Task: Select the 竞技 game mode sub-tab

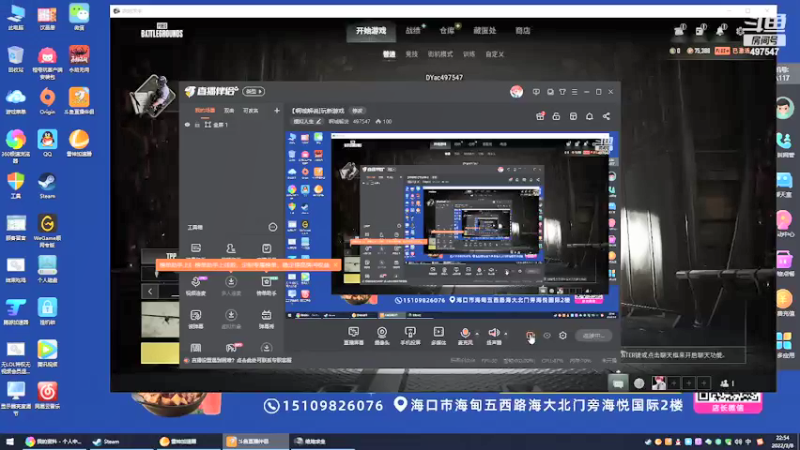Action: click(411, 54)
